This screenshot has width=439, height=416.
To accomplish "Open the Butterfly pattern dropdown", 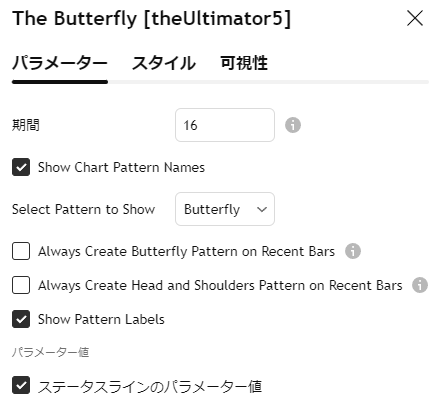I will point(225,209).
